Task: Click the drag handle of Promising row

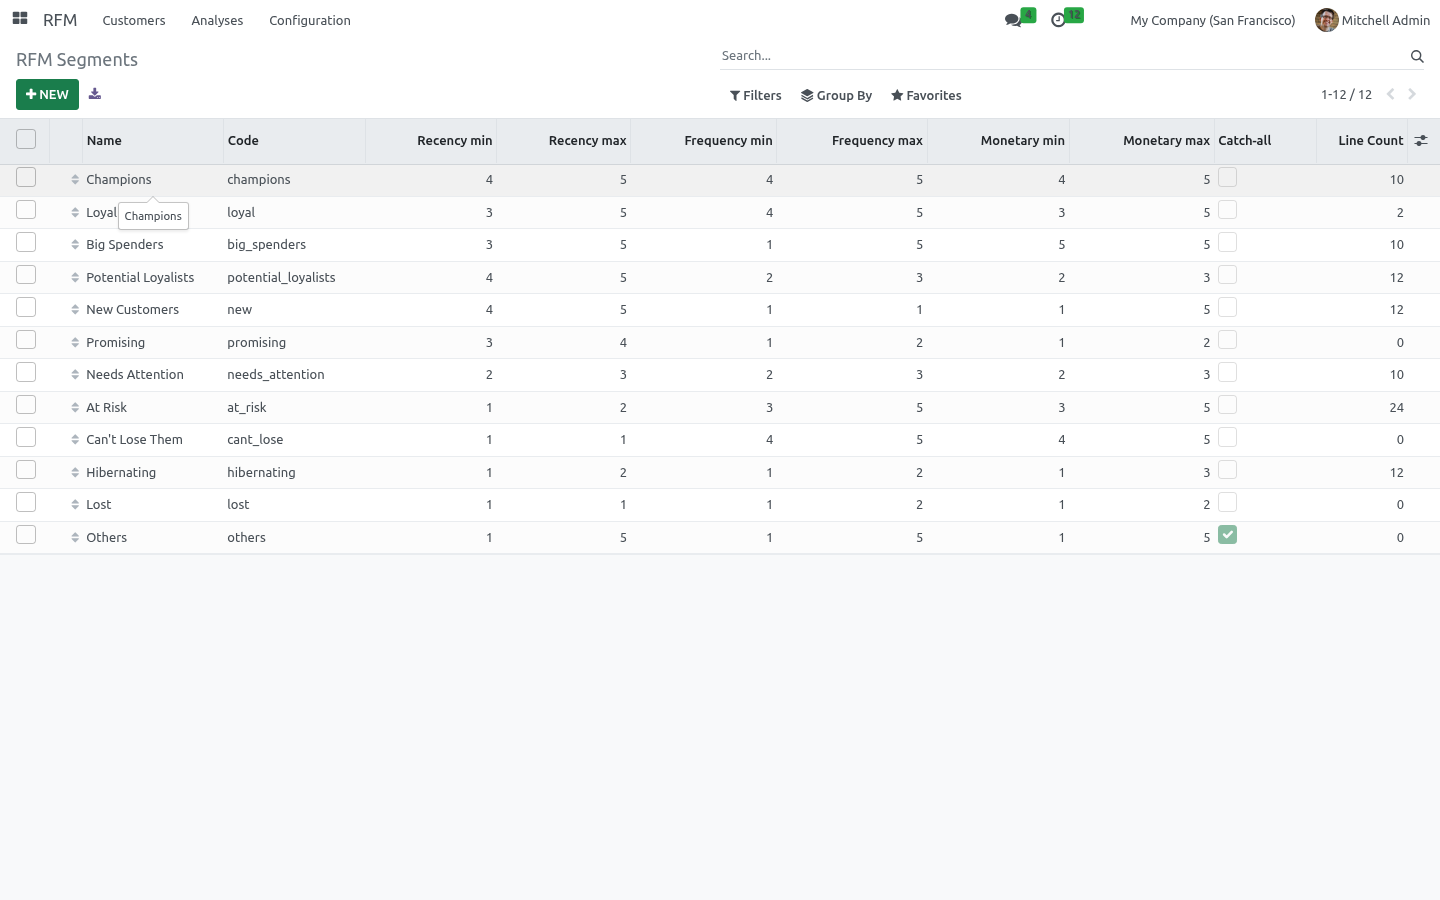Action: click(x=75, y=343)
